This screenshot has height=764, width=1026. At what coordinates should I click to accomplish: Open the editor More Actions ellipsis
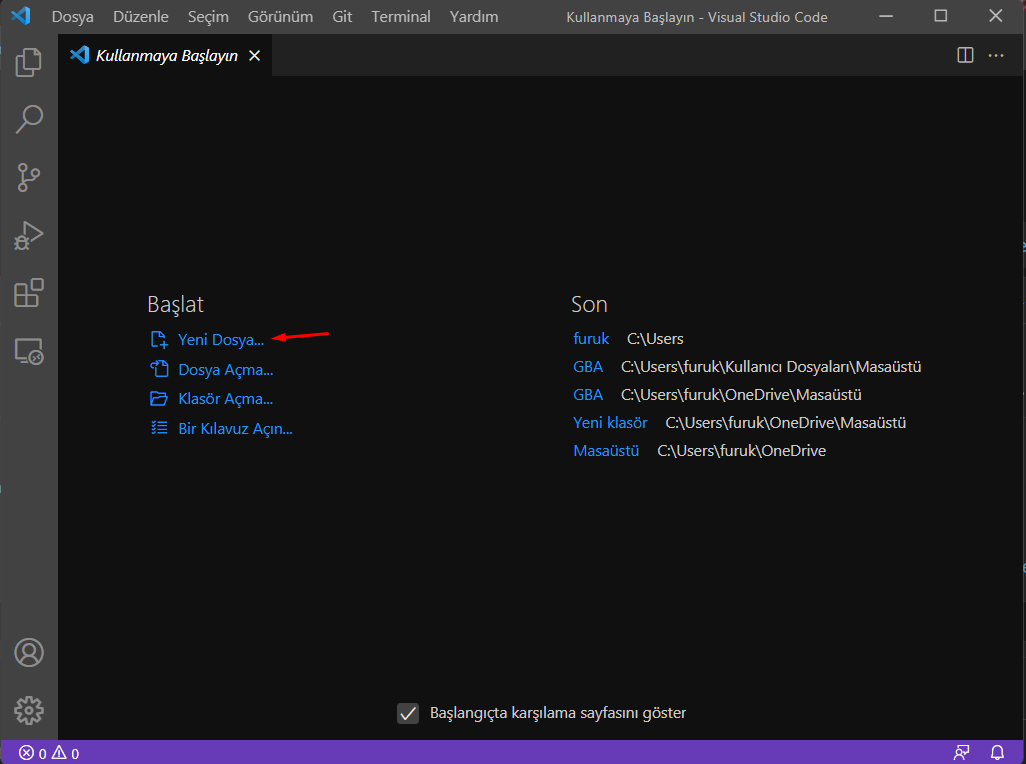coord(996,56)
